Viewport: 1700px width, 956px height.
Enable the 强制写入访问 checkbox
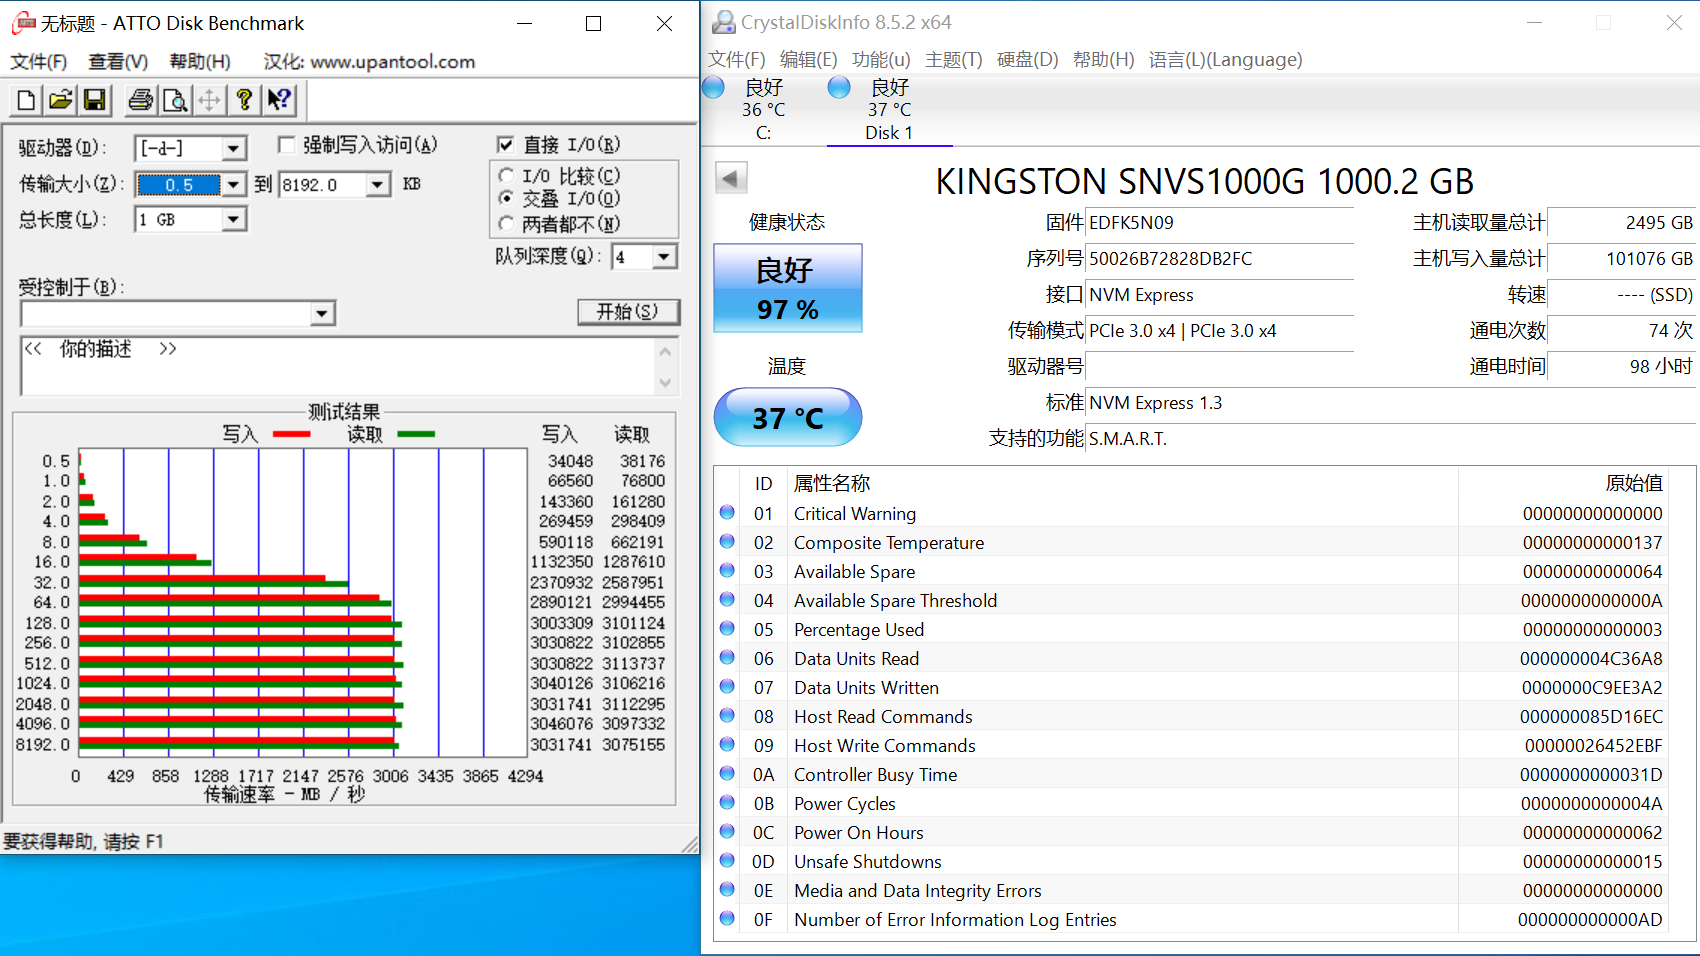pyautogui.click(x=286, y=145)
